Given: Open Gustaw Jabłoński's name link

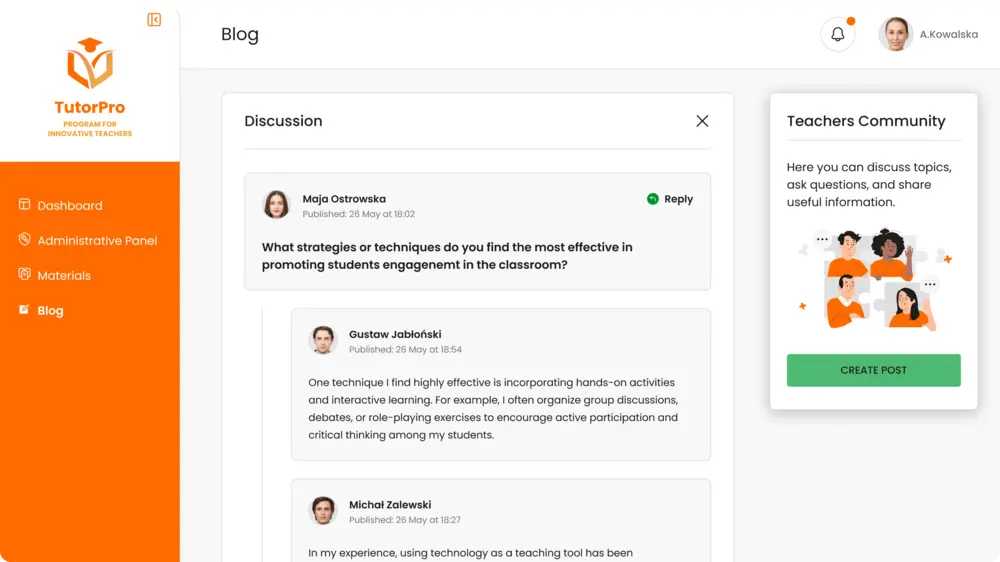Looking at the screenshot, I should 395,334.
